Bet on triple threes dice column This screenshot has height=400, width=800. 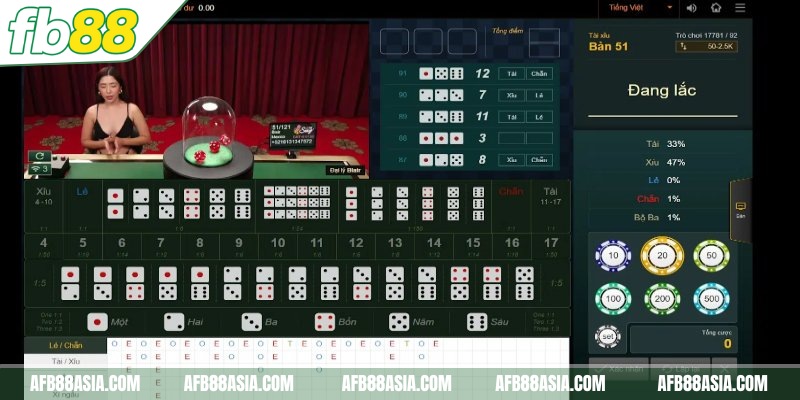pos(403,204)
